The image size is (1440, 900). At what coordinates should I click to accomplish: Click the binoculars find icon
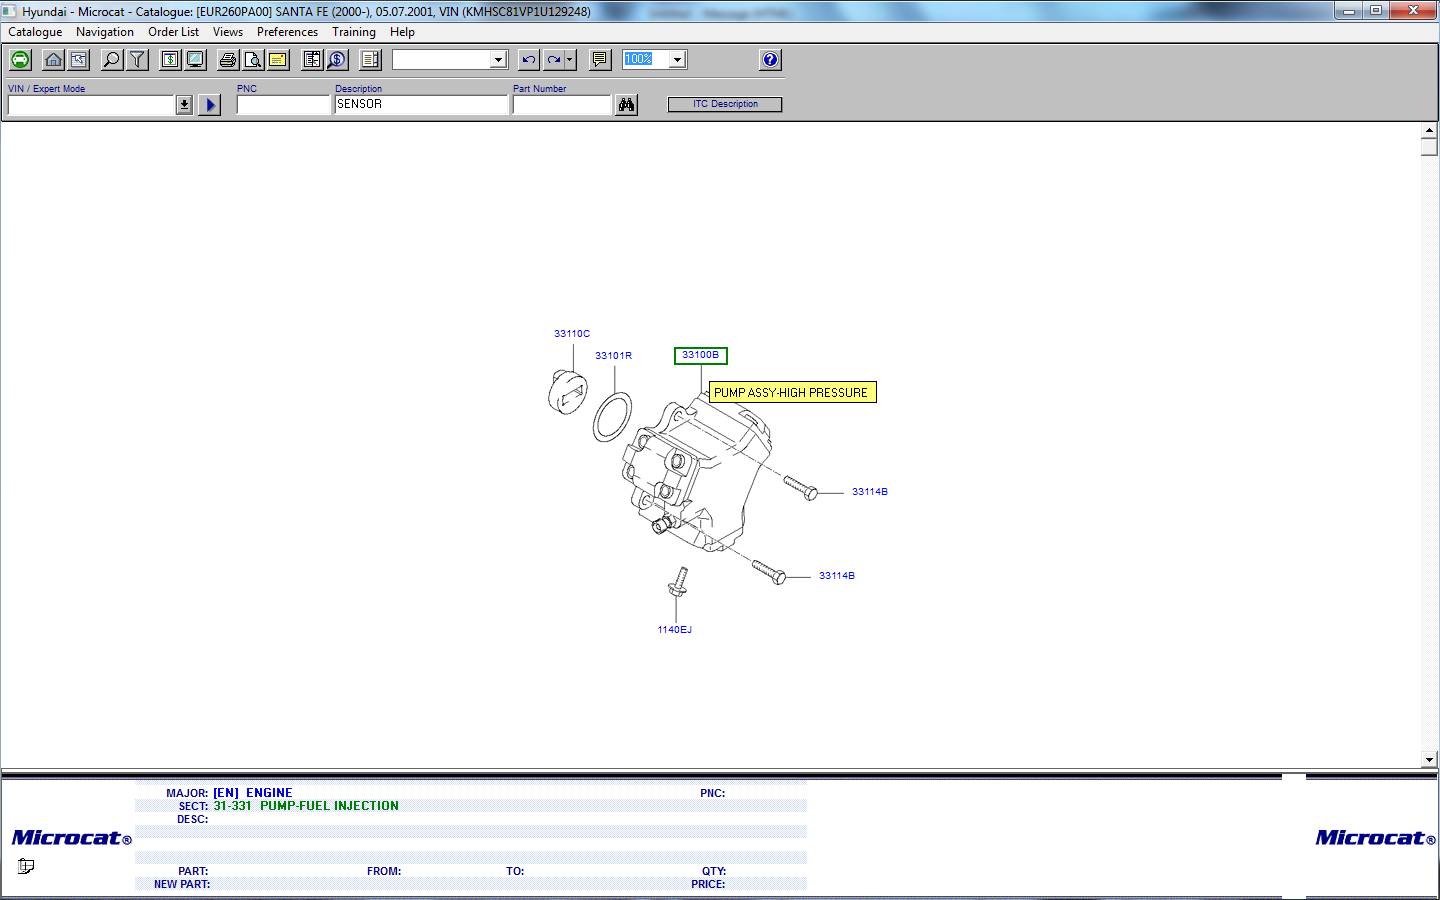(x=626, y=105)
